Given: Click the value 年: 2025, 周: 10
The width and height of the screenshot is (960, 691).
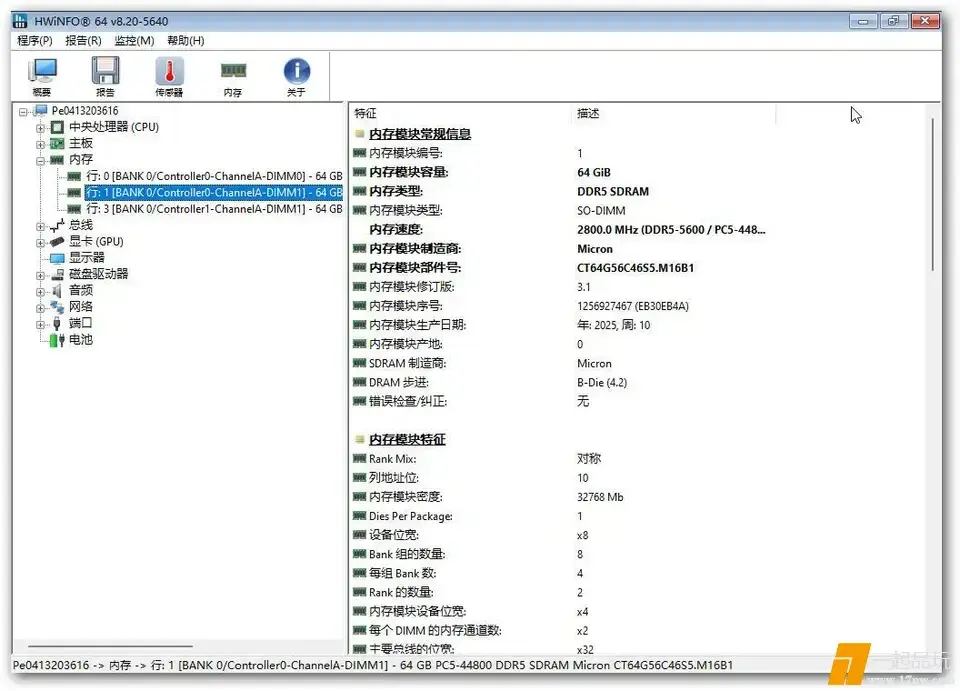Looking at the screenshot, I should coord(613,325).
